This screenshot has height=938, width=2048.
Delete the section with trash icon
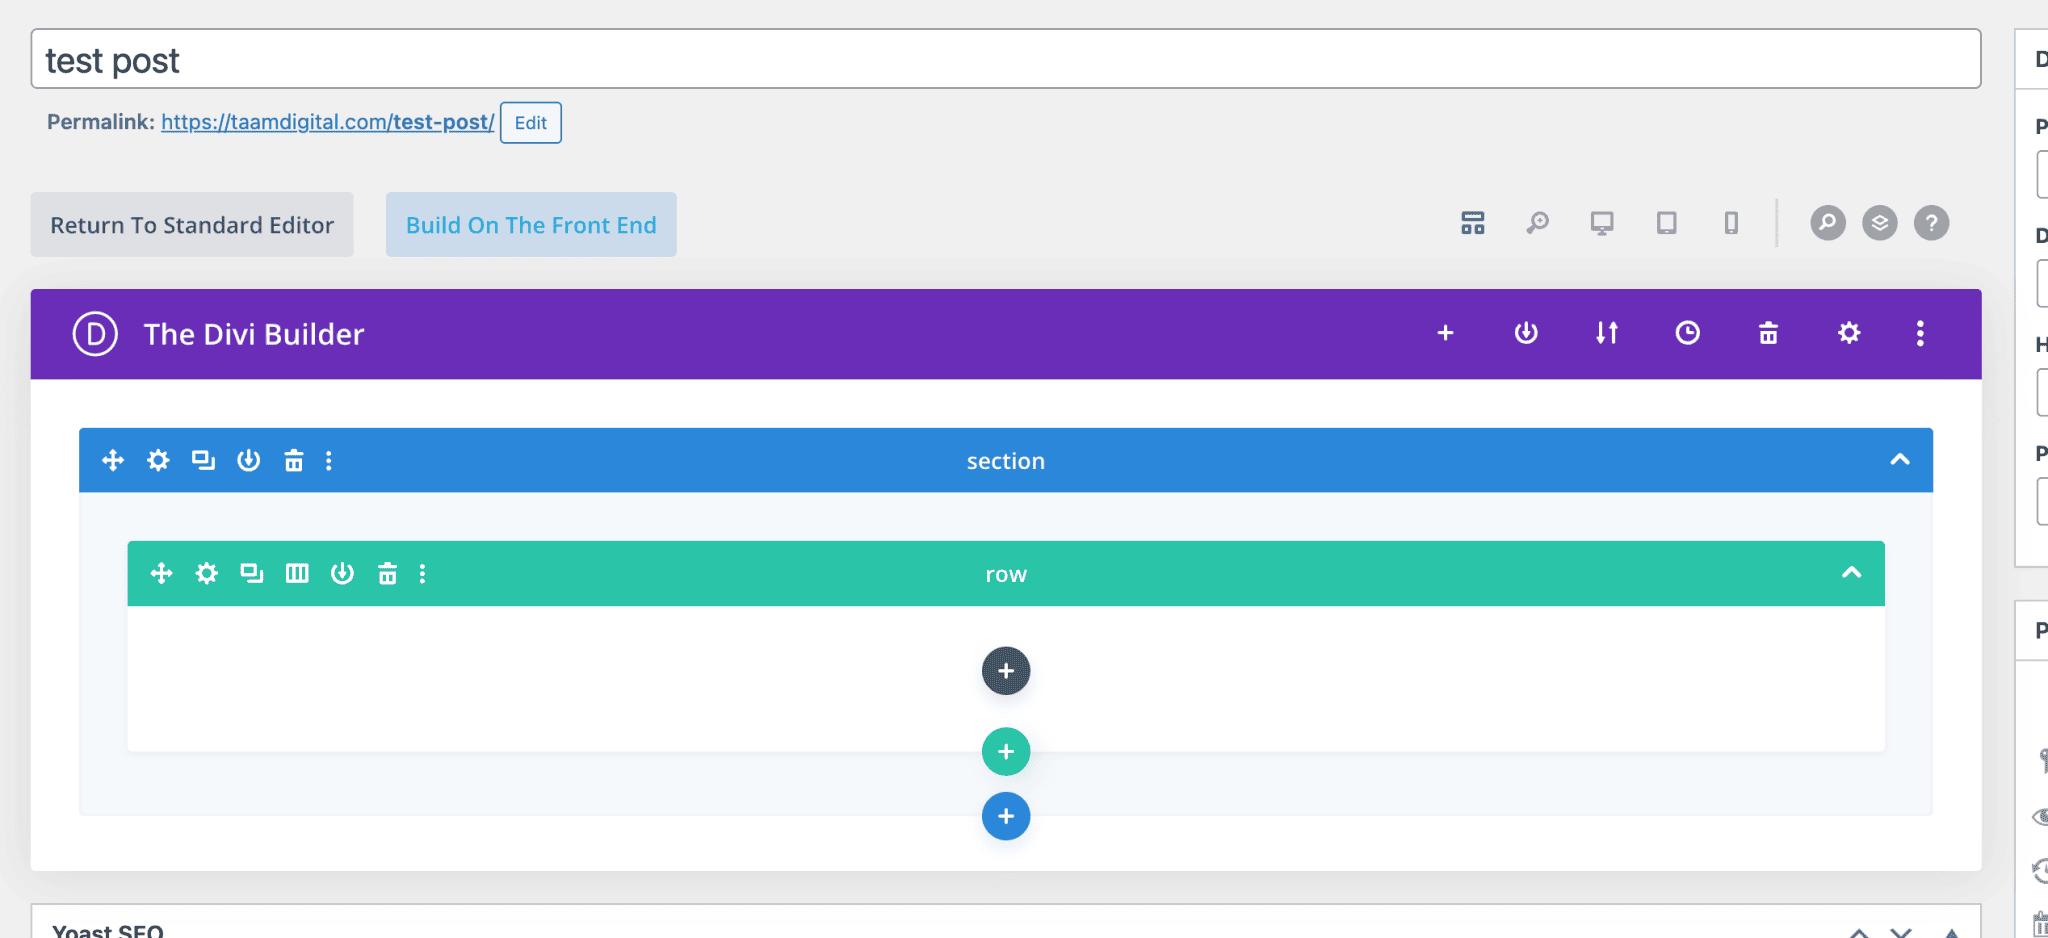(293, 460)
